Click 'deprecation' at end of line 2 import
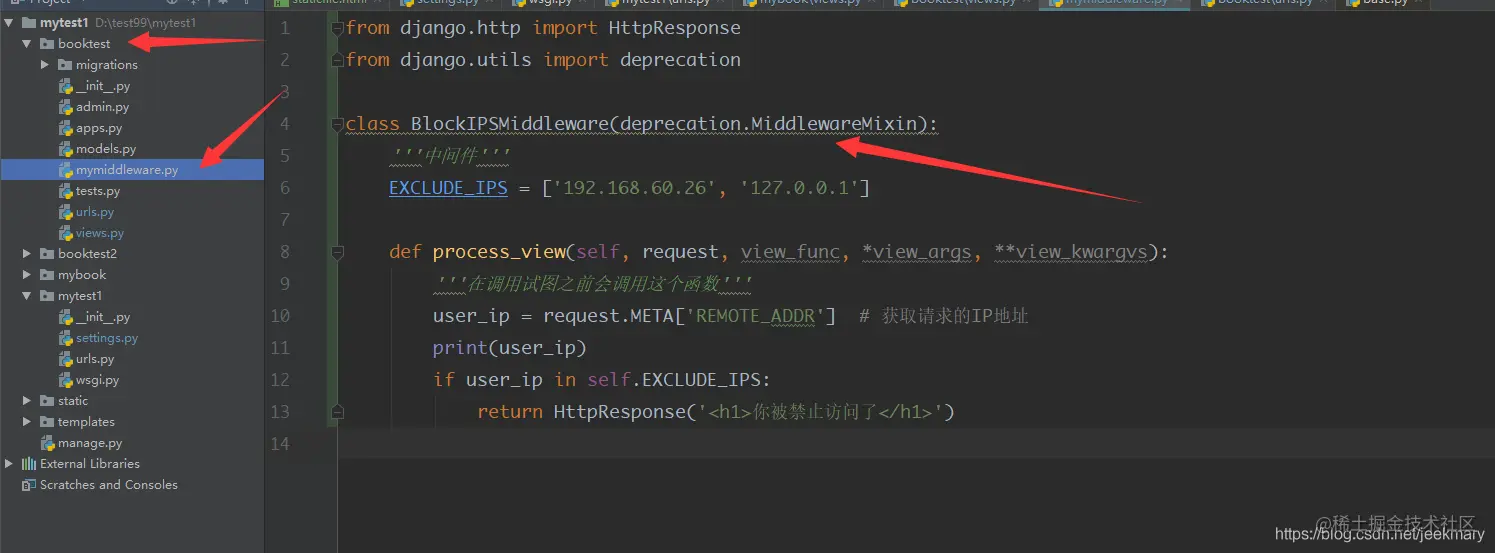 (x=680, y=60)
